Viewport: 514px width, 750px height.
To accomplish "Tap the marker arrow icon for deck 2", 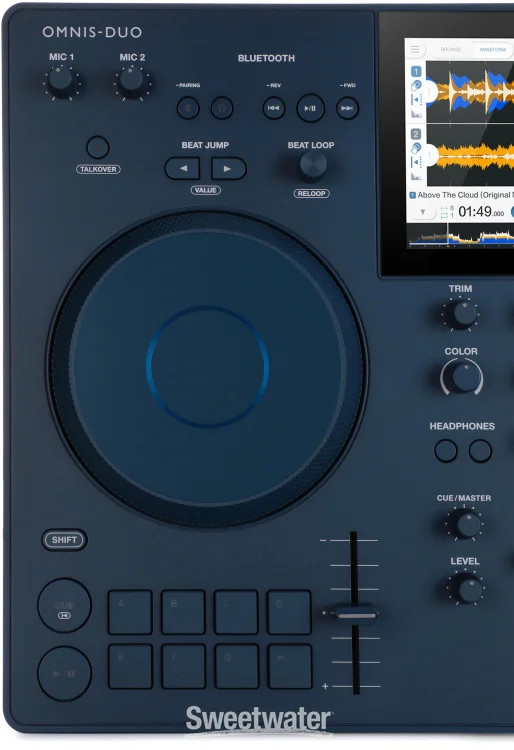I will (x=416, y=162).
